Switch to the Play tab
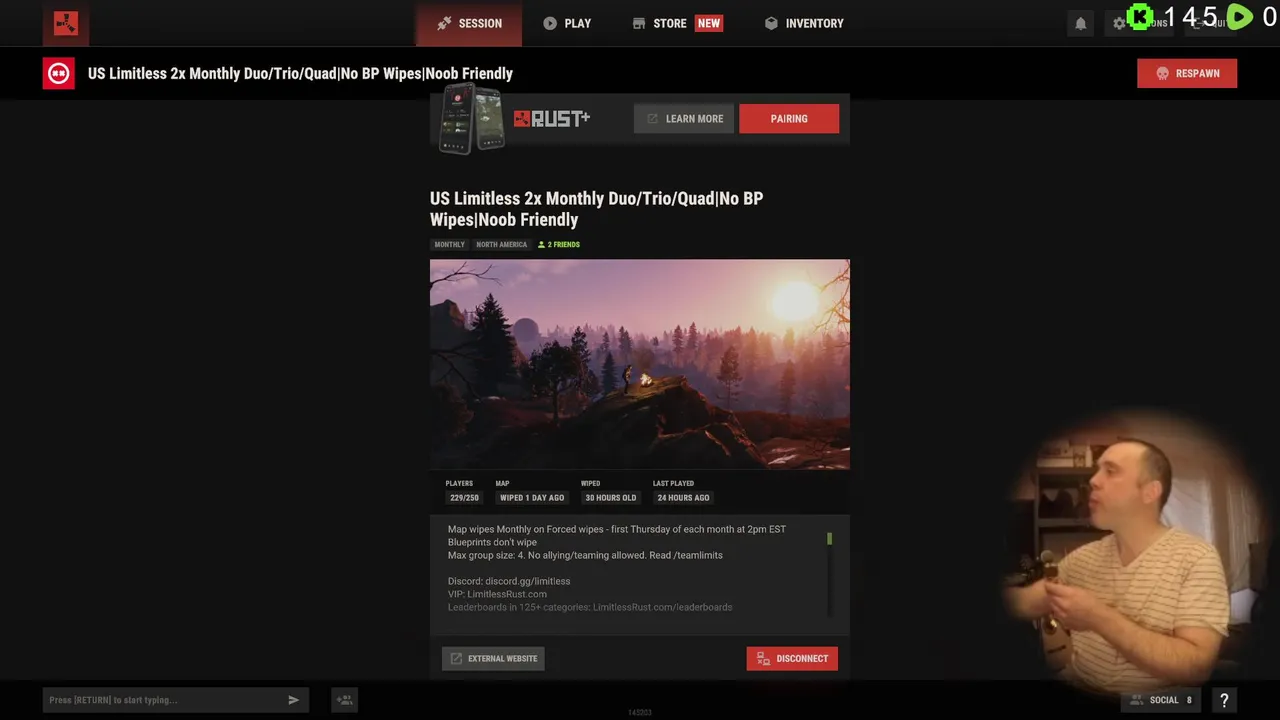 click(567, 23)
